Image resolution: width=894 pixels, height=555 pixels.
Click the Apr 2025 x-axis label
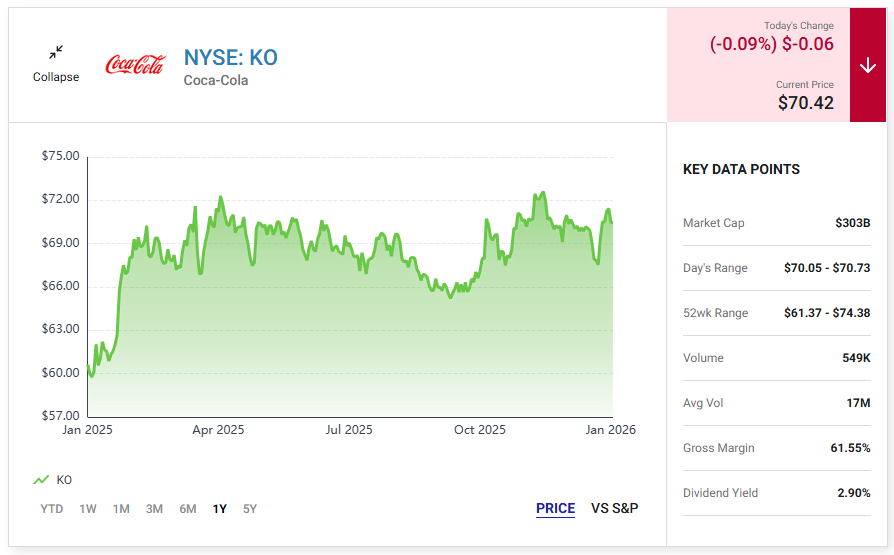(x=218, y=430)
